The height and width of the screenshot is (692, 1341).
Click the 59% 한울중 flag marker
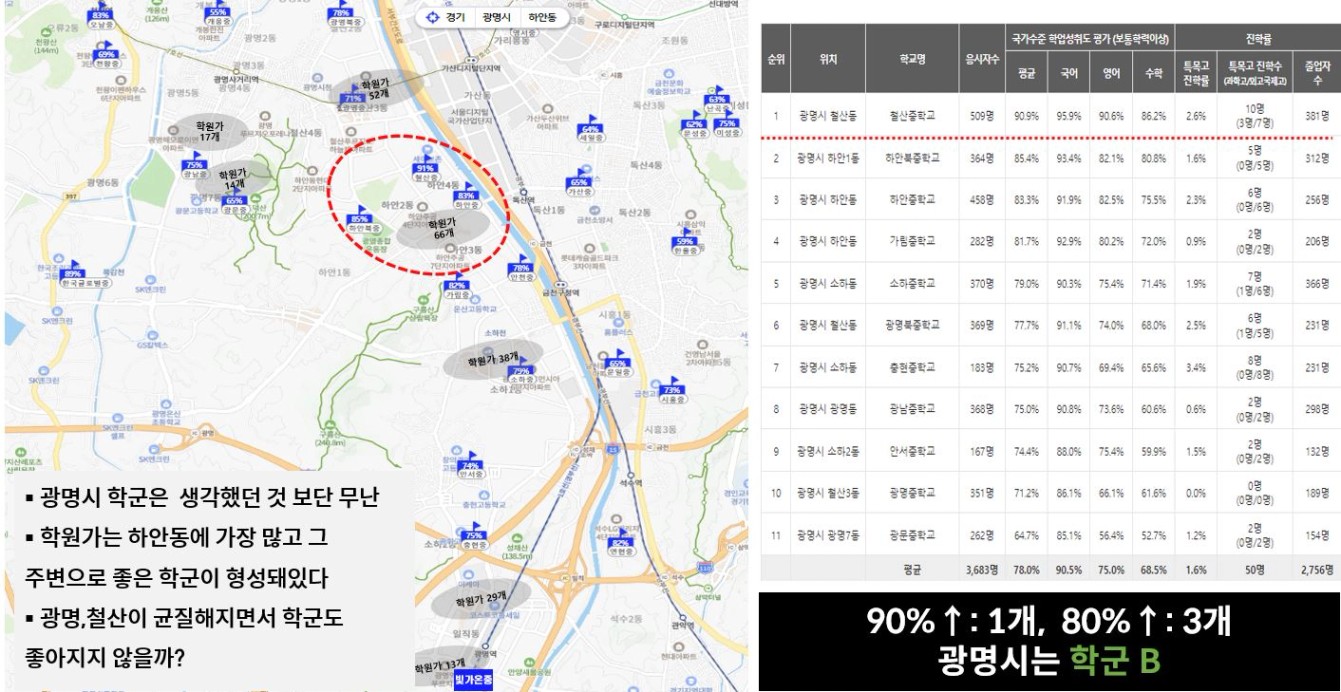(685, 242)
